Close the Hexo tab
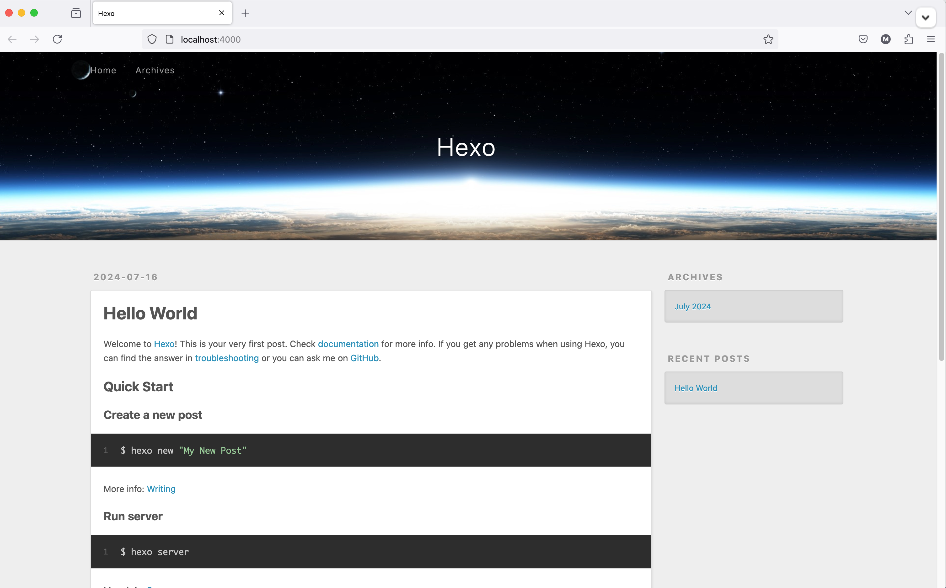 click(221, 13)
